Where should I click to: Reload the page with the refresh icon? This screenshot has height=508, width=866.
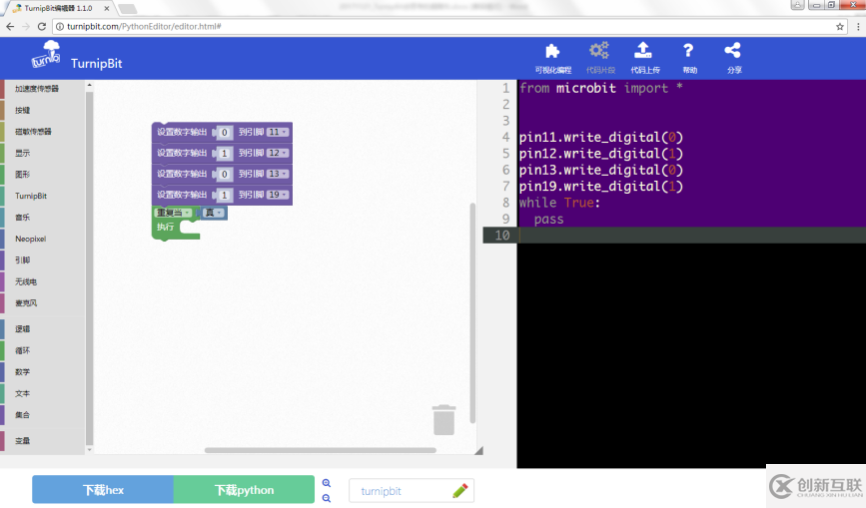click(x=41, y=27)
